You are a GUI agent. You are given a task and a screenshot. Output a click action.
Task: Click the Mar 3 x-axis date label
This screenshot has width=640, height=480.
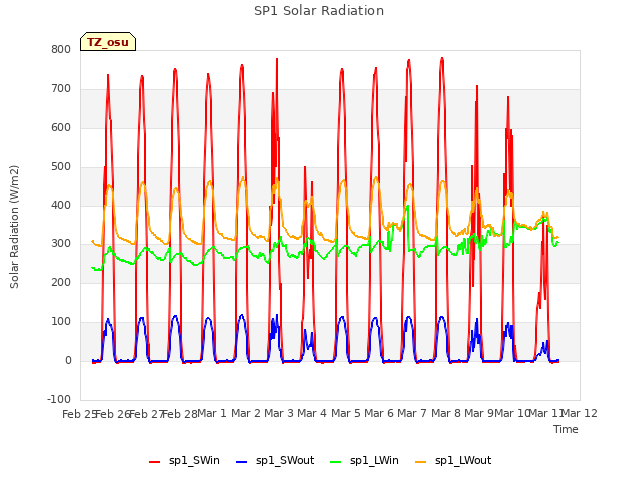coord(279,413)
